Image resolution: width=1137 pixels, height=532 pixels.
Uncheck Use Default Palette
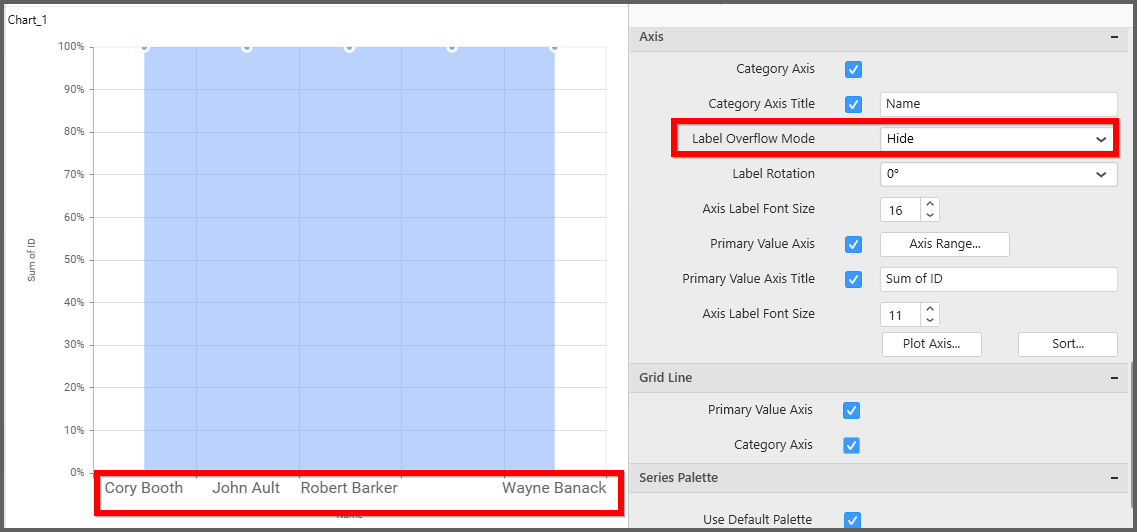pyautogui.click(x=851, y=520)
